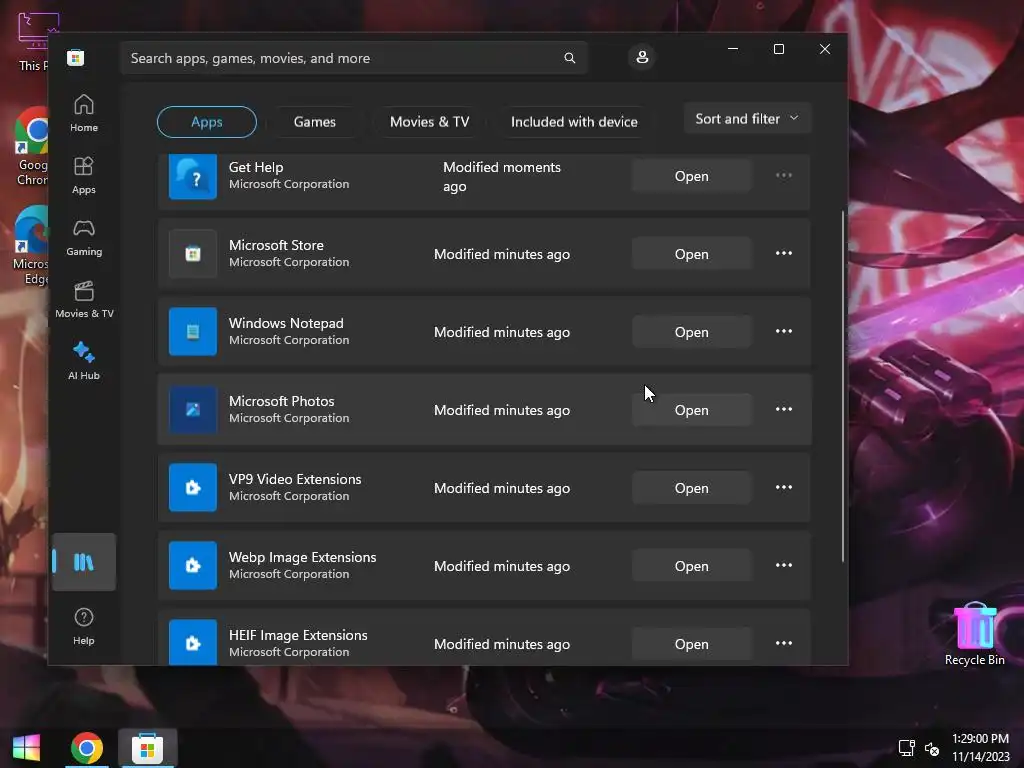Click the Windows Notepad app icon

coord(193,332)
